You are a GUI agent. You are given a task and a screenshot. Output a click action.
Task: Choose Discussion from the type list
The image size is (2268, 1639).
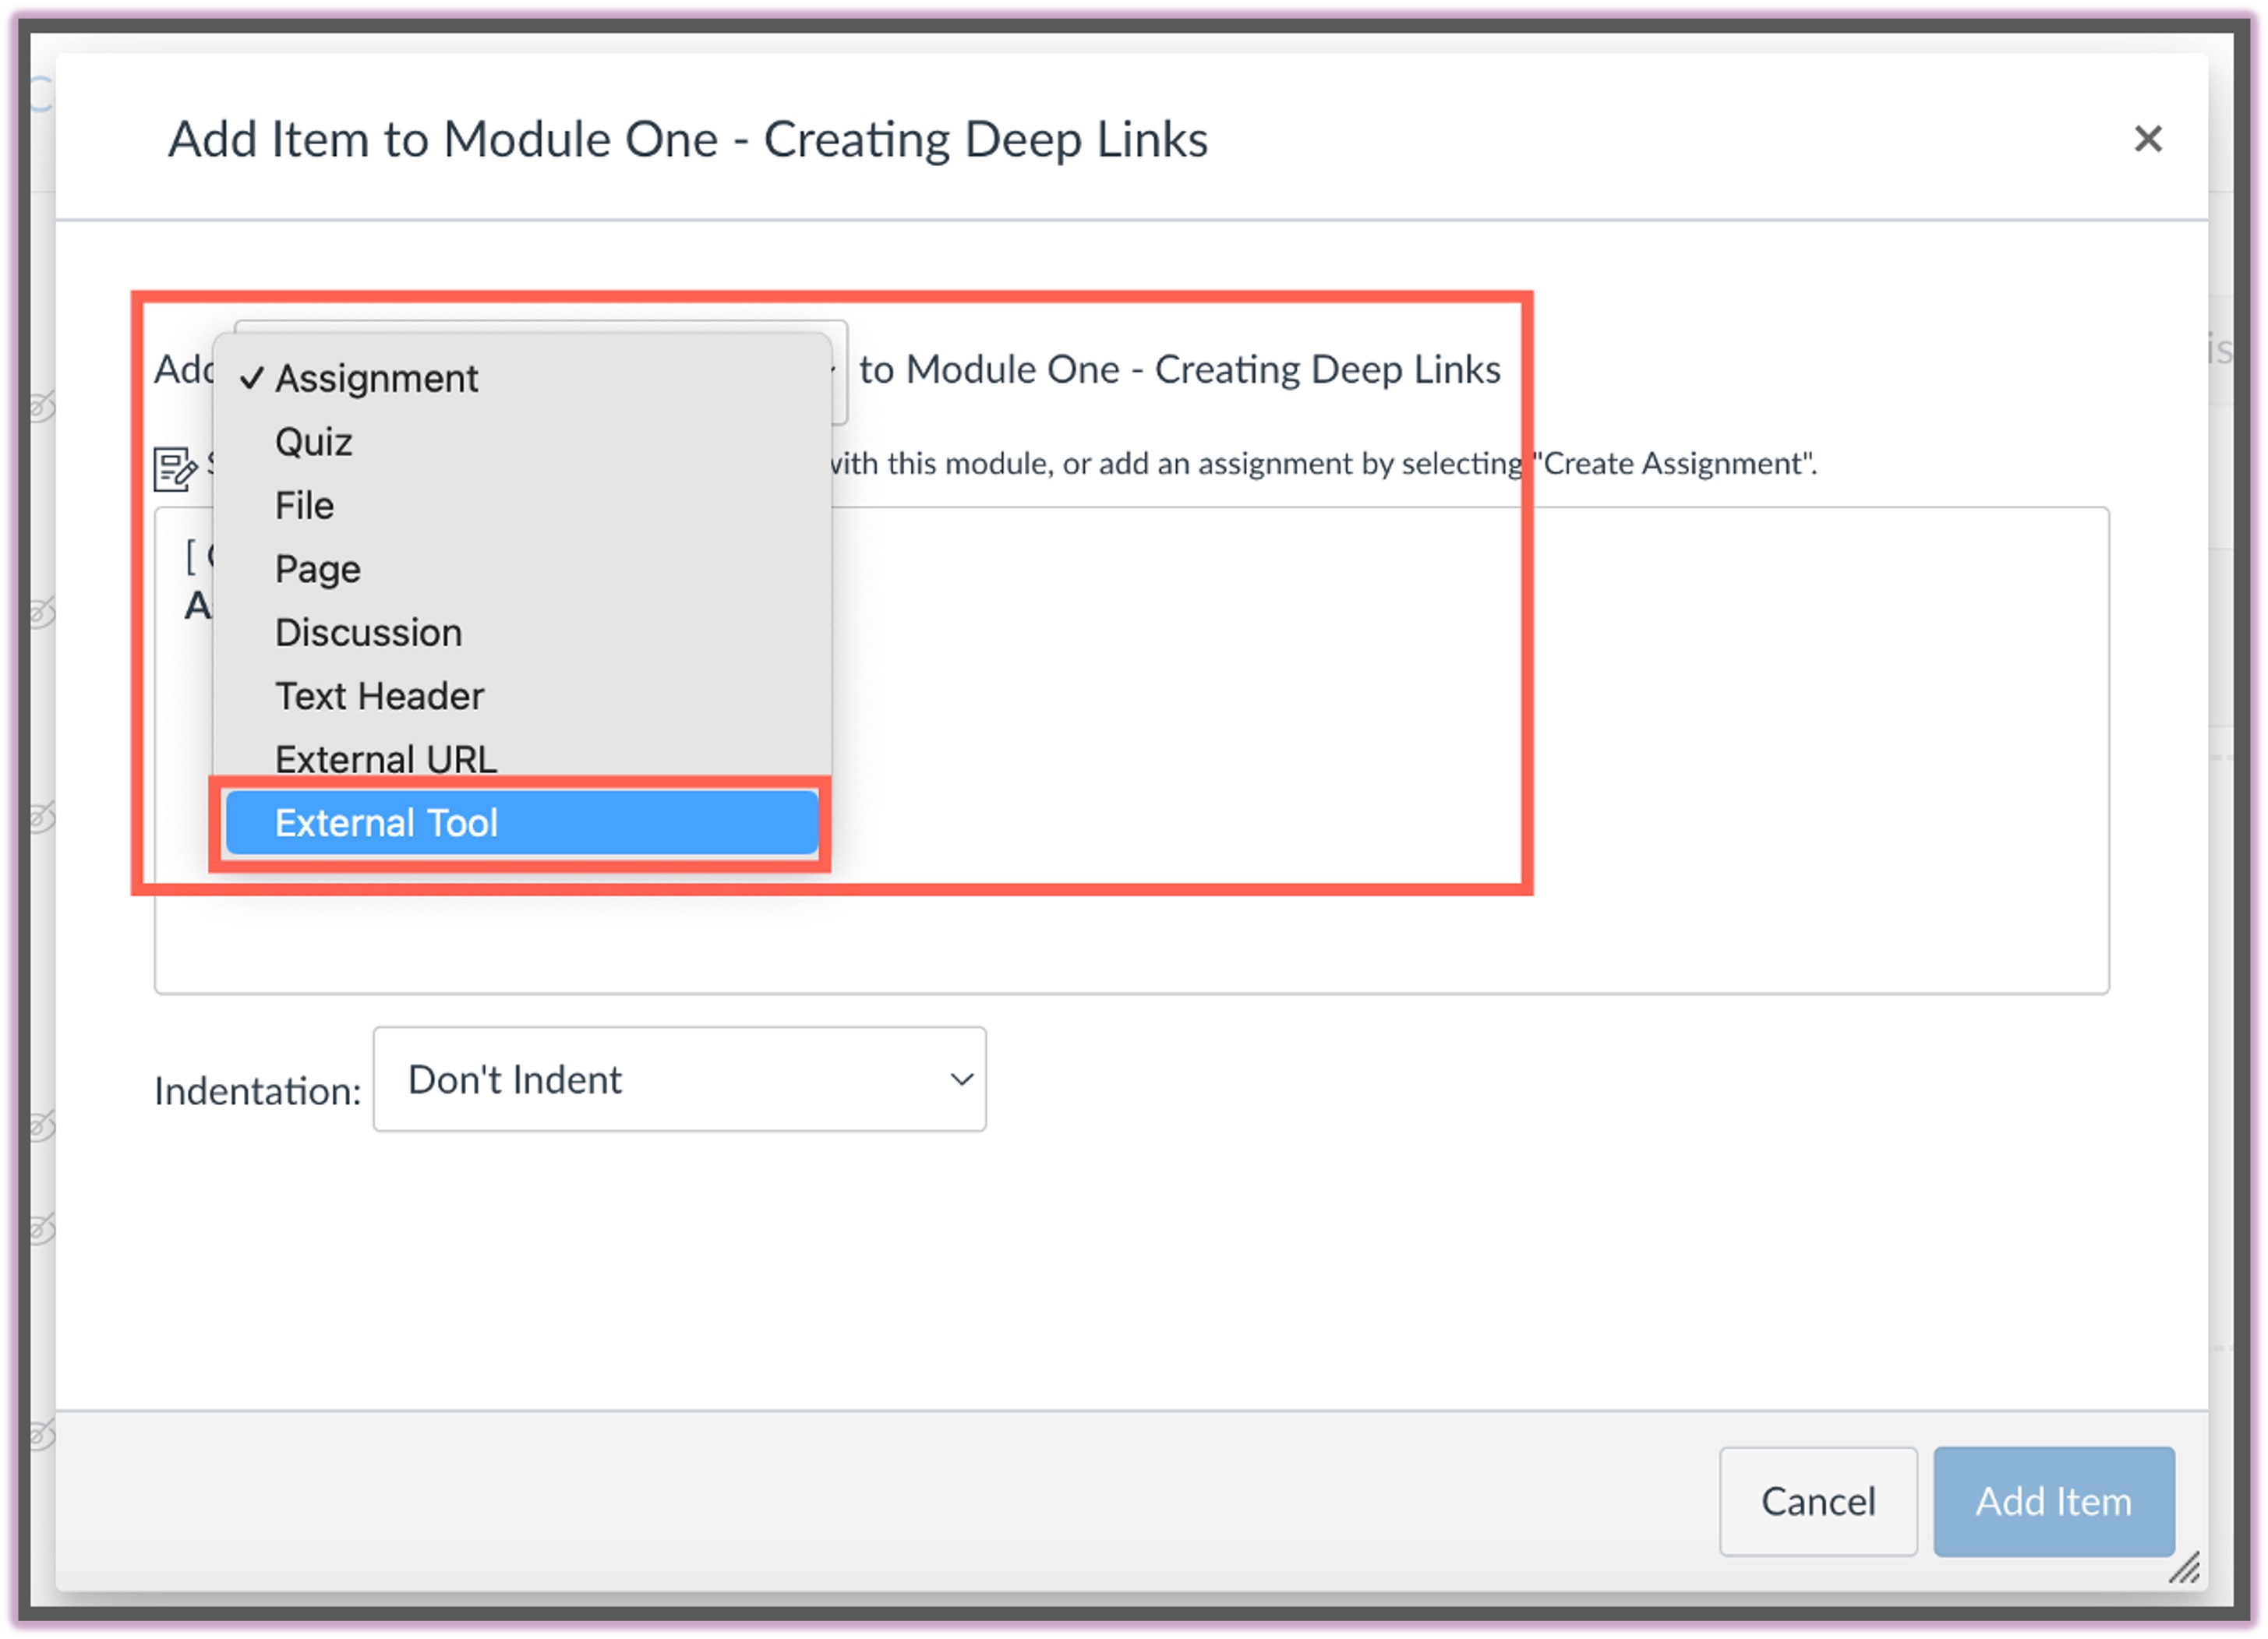click(x=368, y=632)
